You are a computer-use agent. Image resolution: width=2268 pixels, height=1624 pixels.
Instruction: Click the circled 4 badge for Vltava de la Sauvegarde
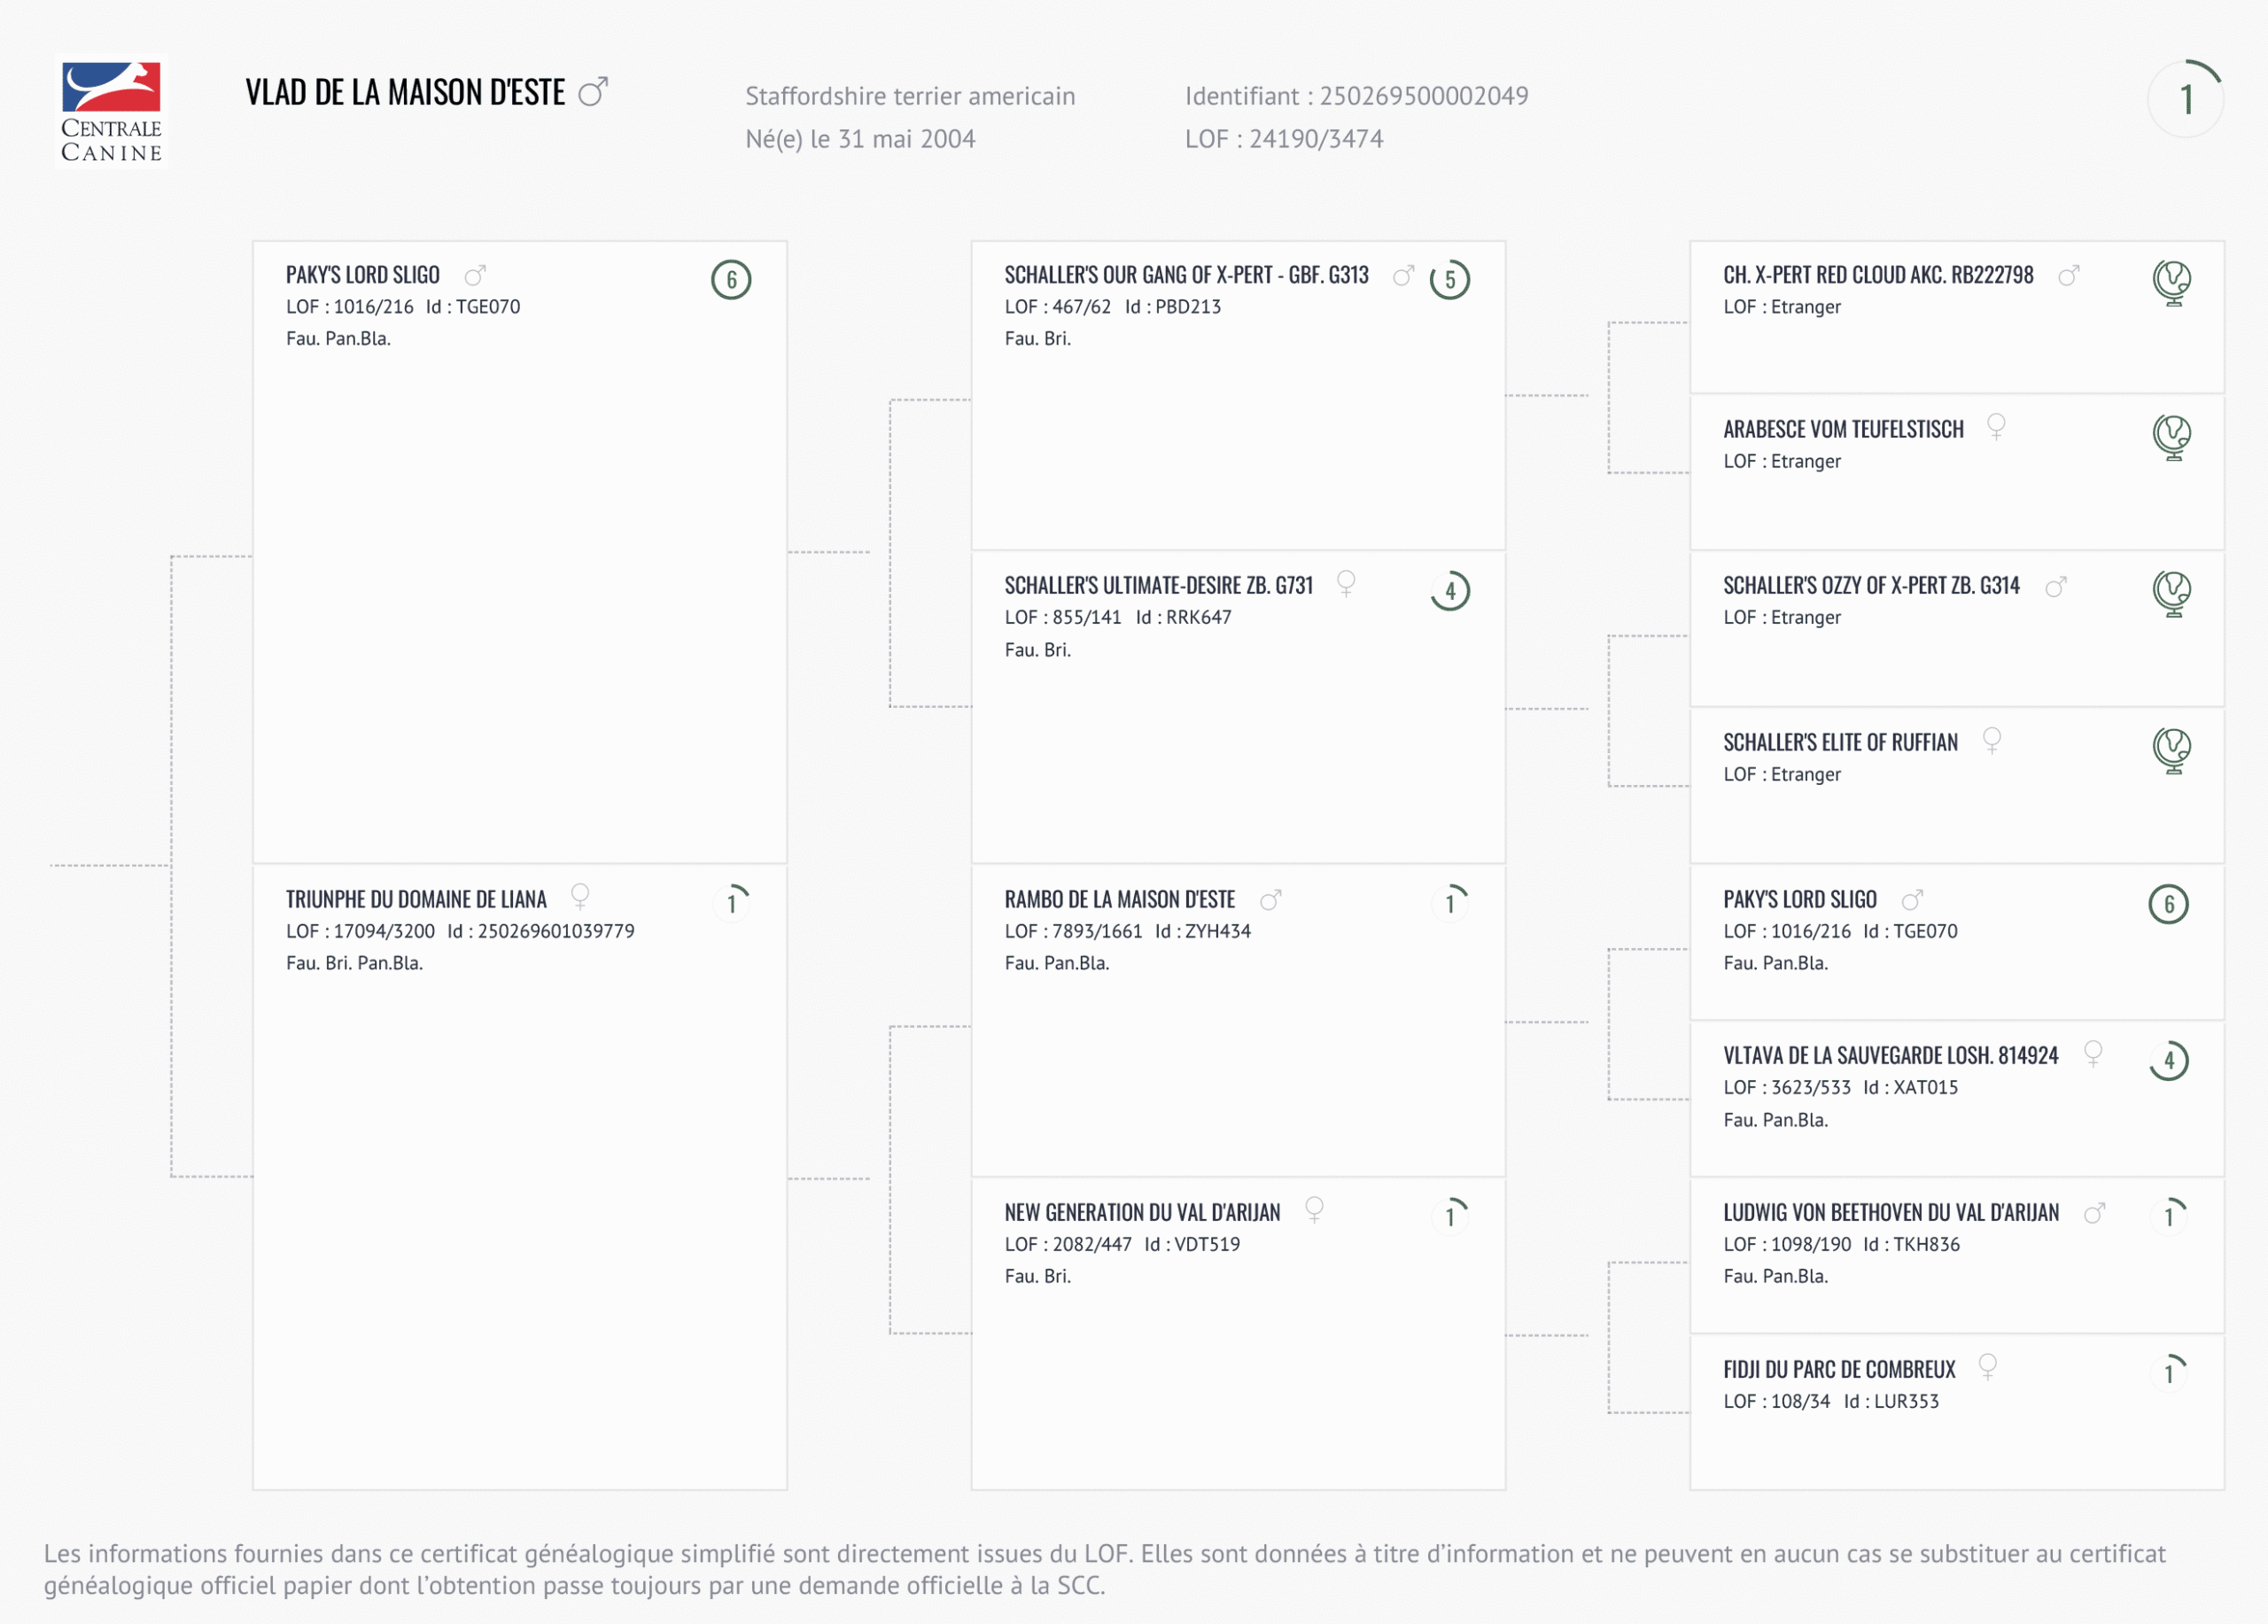(2168, 1061)
